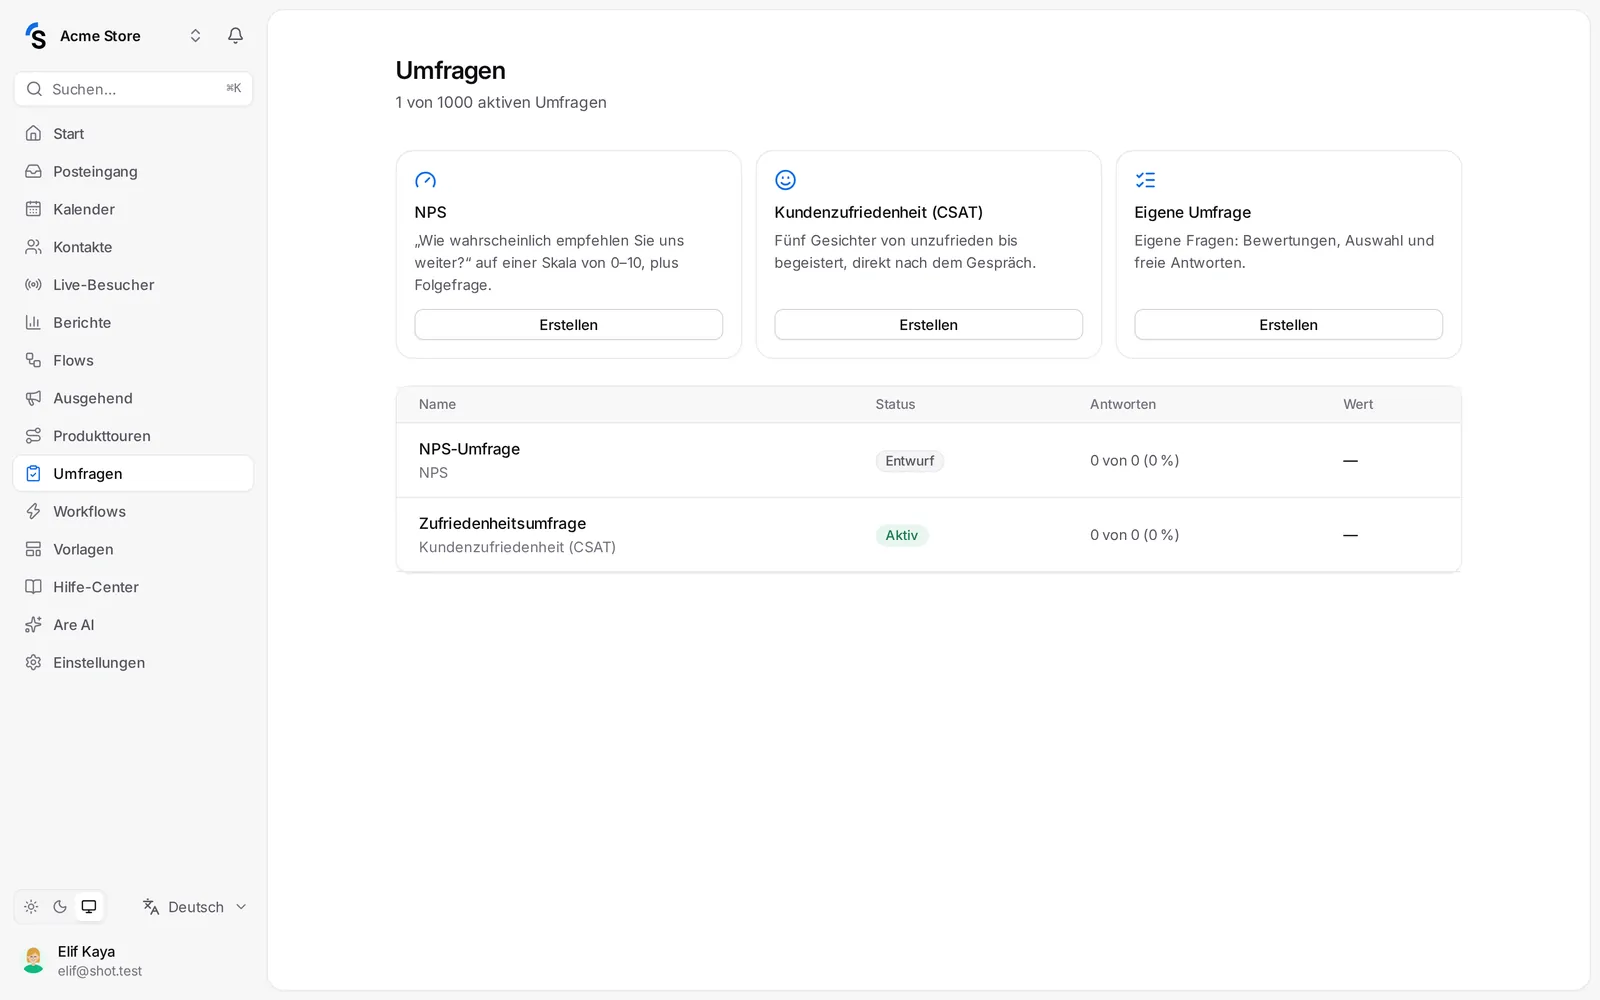
Task: Click the Posteingang inbox icon
Action: point(33,172)
